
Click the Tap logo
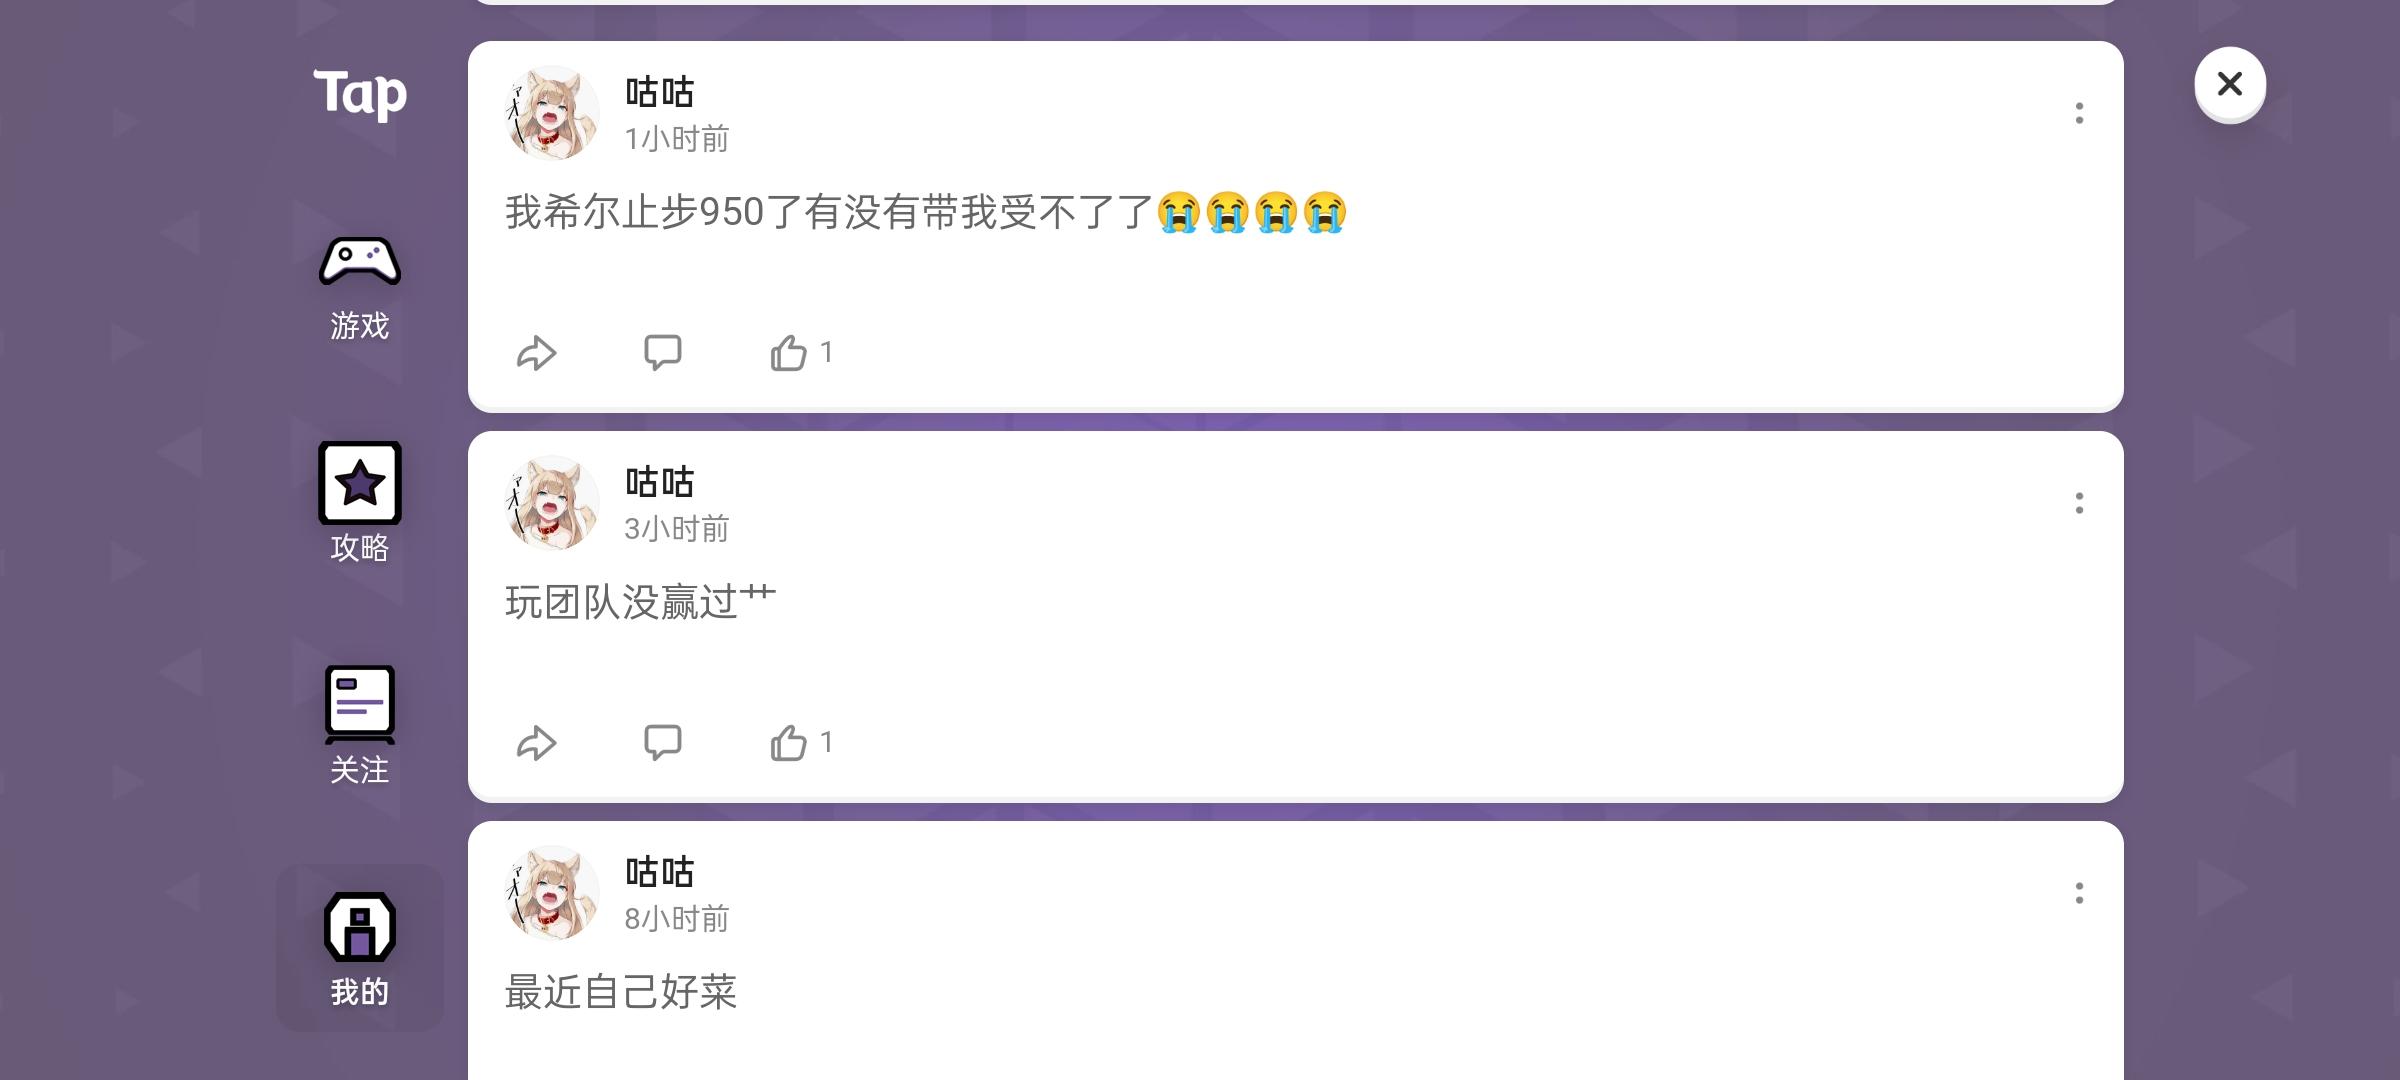click(x=360, y=95)
